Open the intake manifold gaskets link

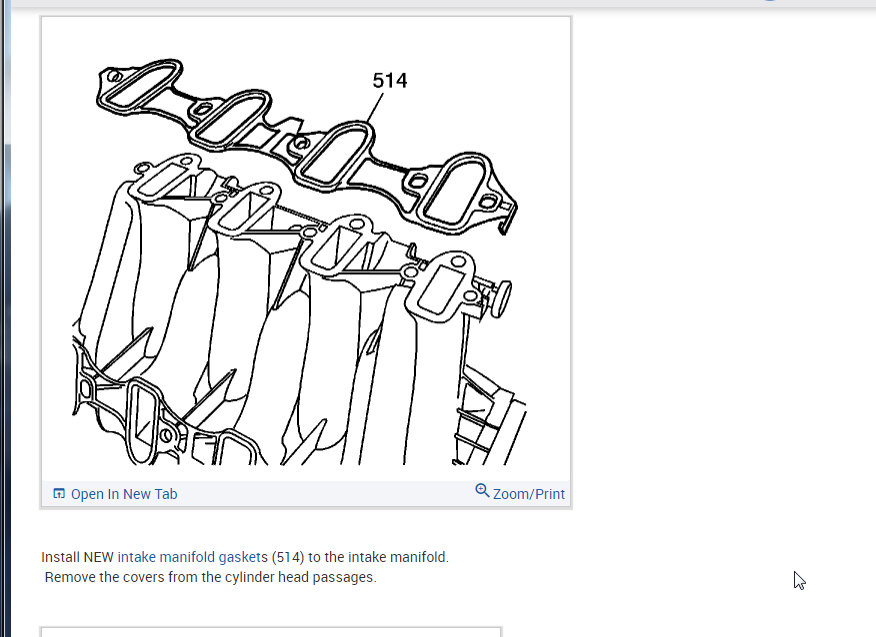point(191,557)
